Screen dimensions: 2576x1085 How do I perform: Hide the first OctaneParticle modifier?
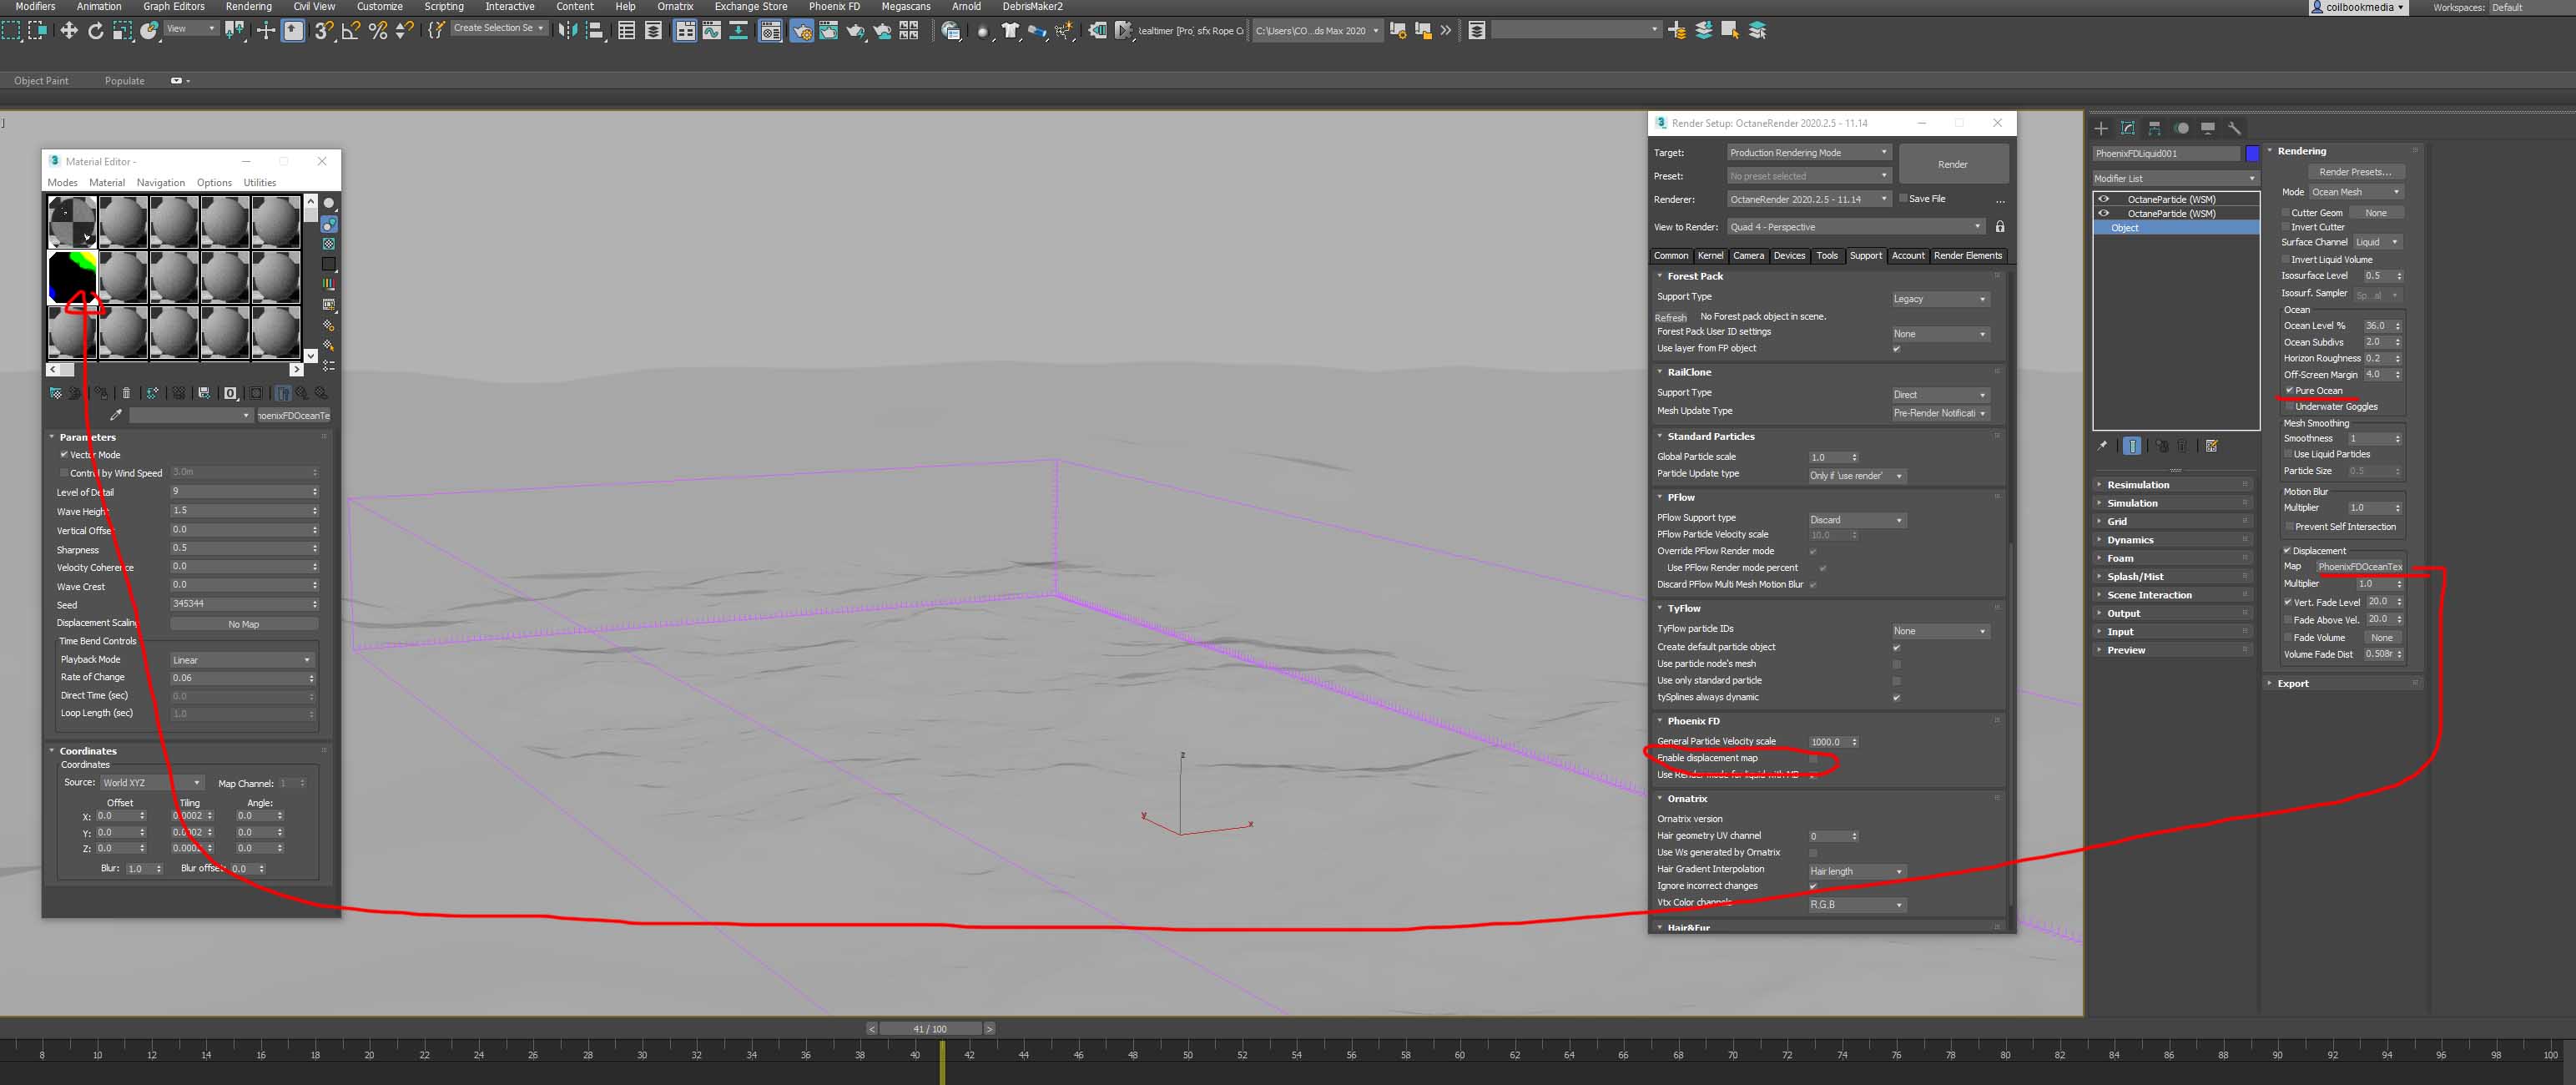coord(2103,199)
